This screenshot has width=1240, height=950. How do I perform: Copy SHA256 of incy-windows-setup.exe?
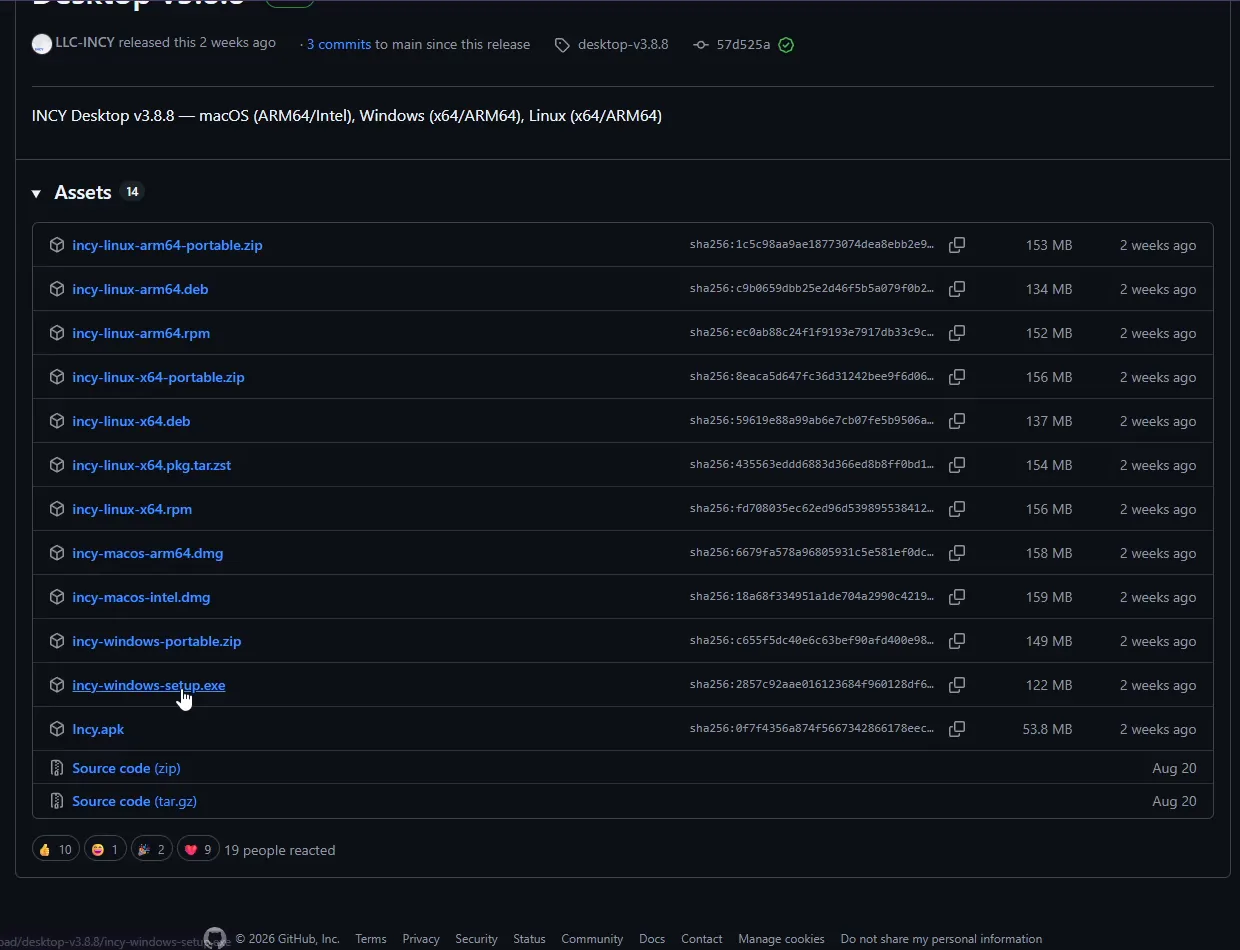(957, 685)
